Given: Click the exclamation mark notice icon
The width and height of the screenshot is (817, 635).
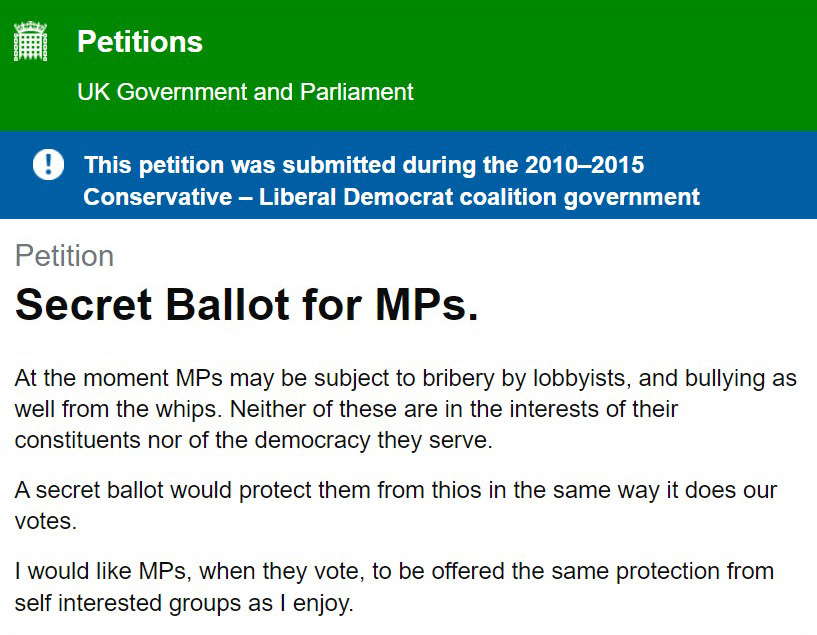Looking at the screenshot, I should click(x=48, y=164).
